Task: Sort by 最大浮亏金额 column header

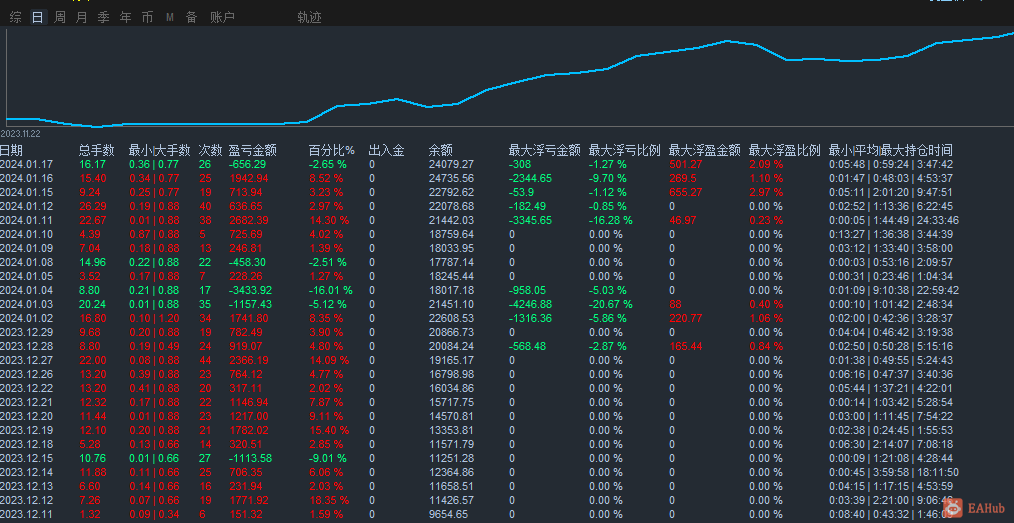Action: point(544,150)
